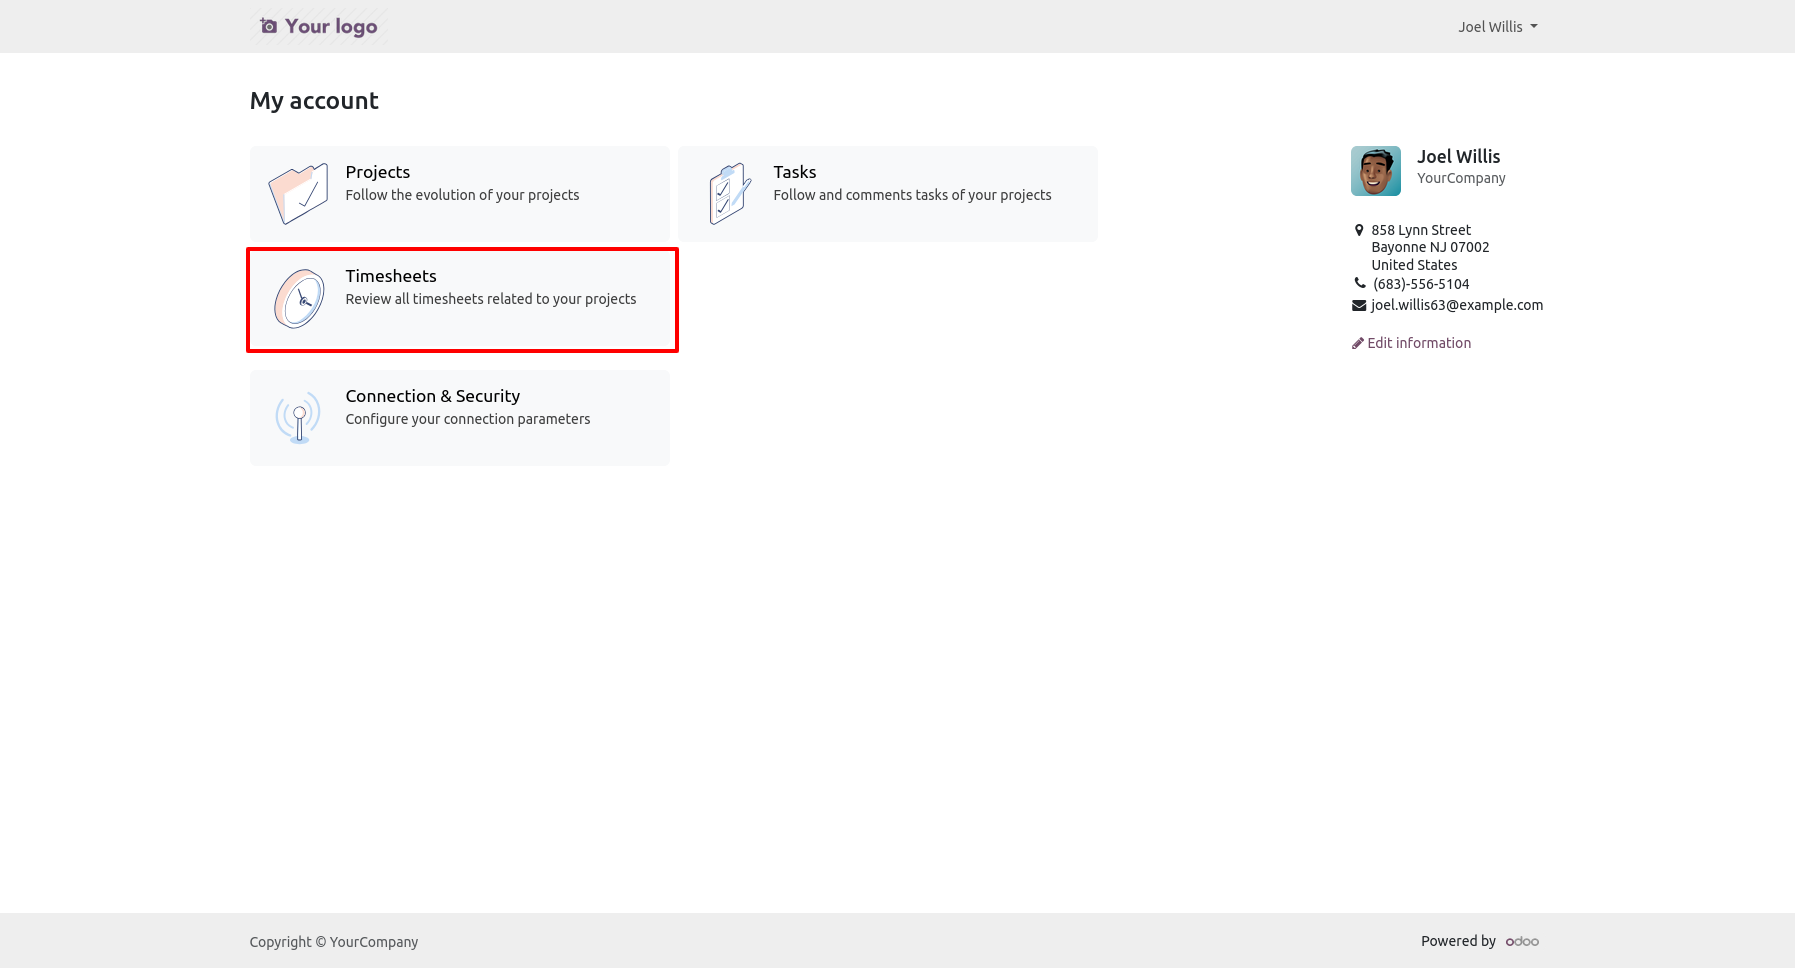Click the Connection & Security antenna icon
Viewport: 1795px width, 968px height.
coord(298,418)
